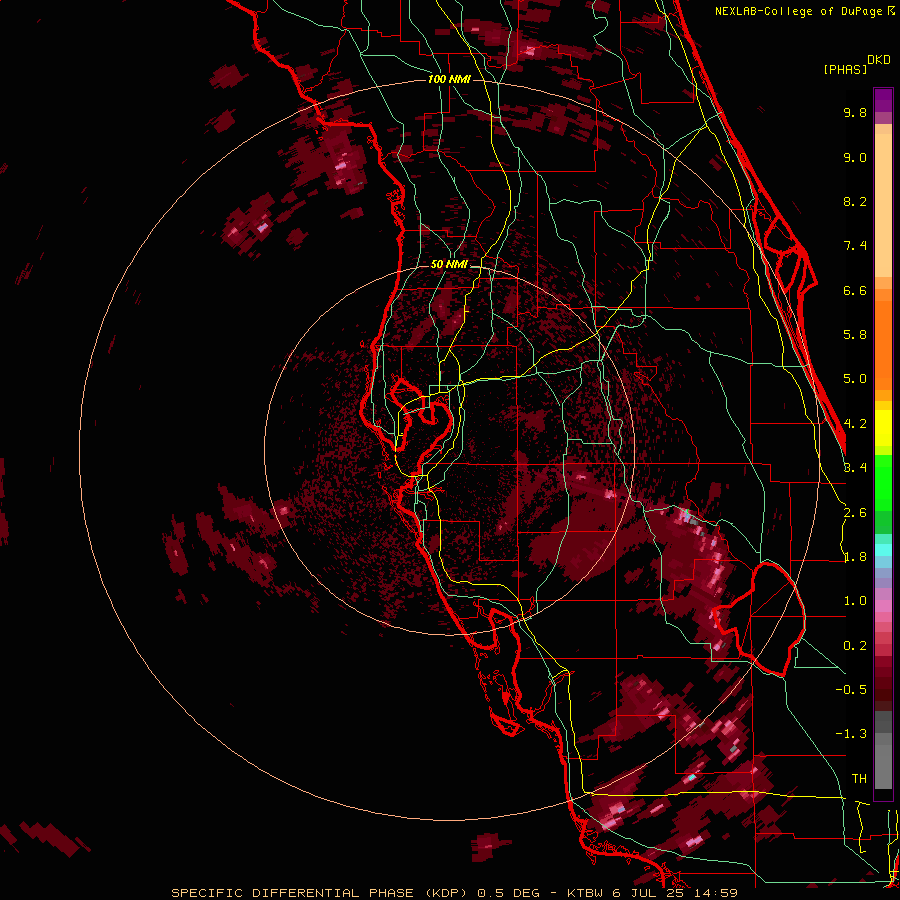Click the [PHAS] label above the color scale
Image resolution: width=900 pixels, height=900 pixels.
(845, 69)
